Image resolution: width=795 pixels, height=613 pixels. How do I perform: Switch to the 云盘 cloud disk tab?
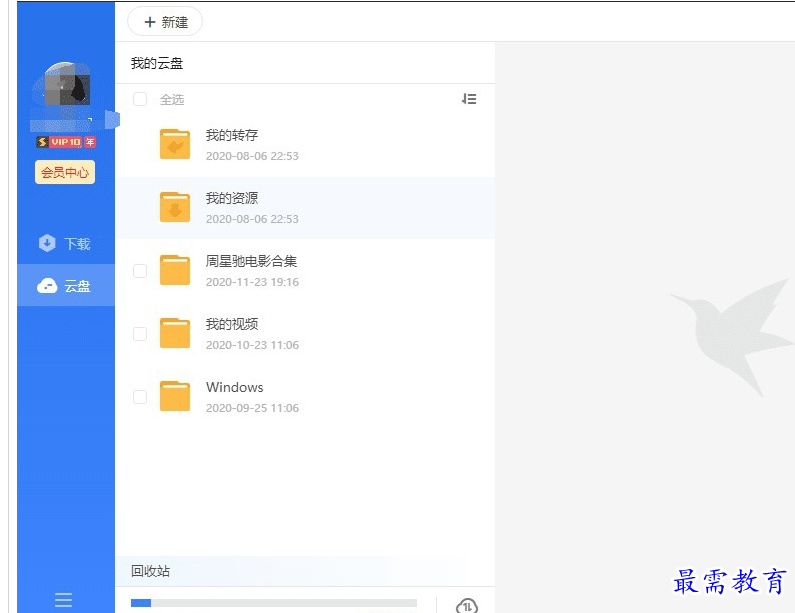tap(66, 285)
